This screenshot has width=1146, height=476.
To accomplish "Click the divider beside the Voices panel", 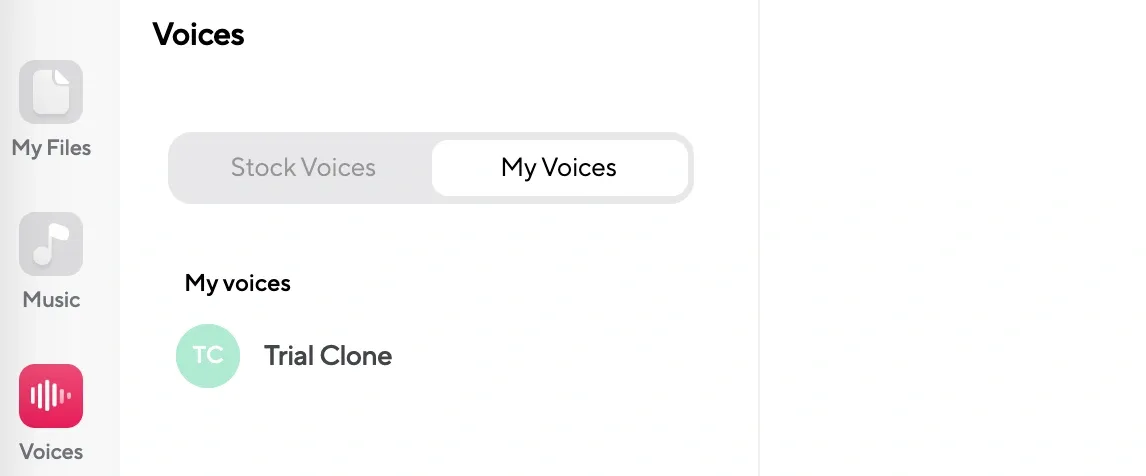I will [759, 240].
